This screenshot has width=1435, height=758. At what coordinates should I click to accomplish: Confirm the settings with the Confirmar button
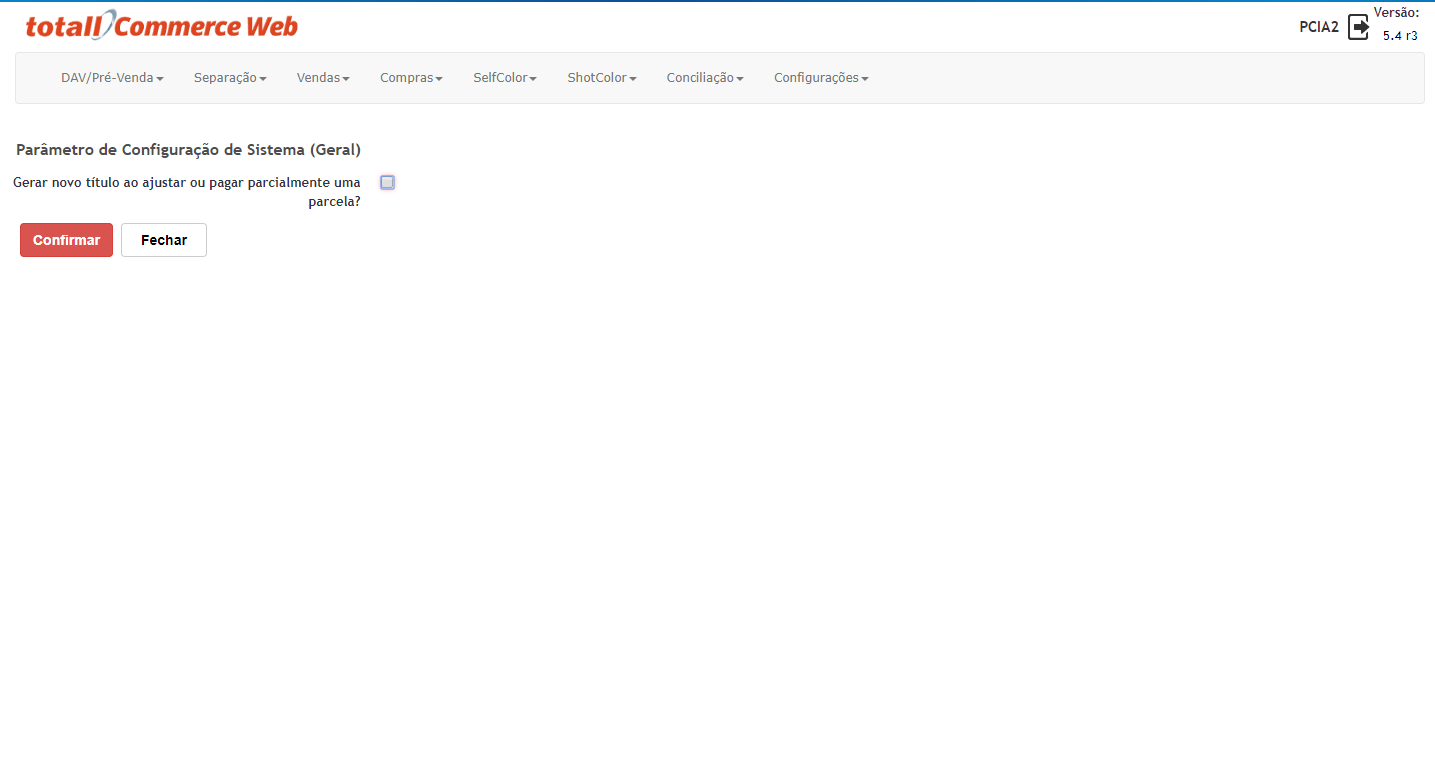point(66,240)
